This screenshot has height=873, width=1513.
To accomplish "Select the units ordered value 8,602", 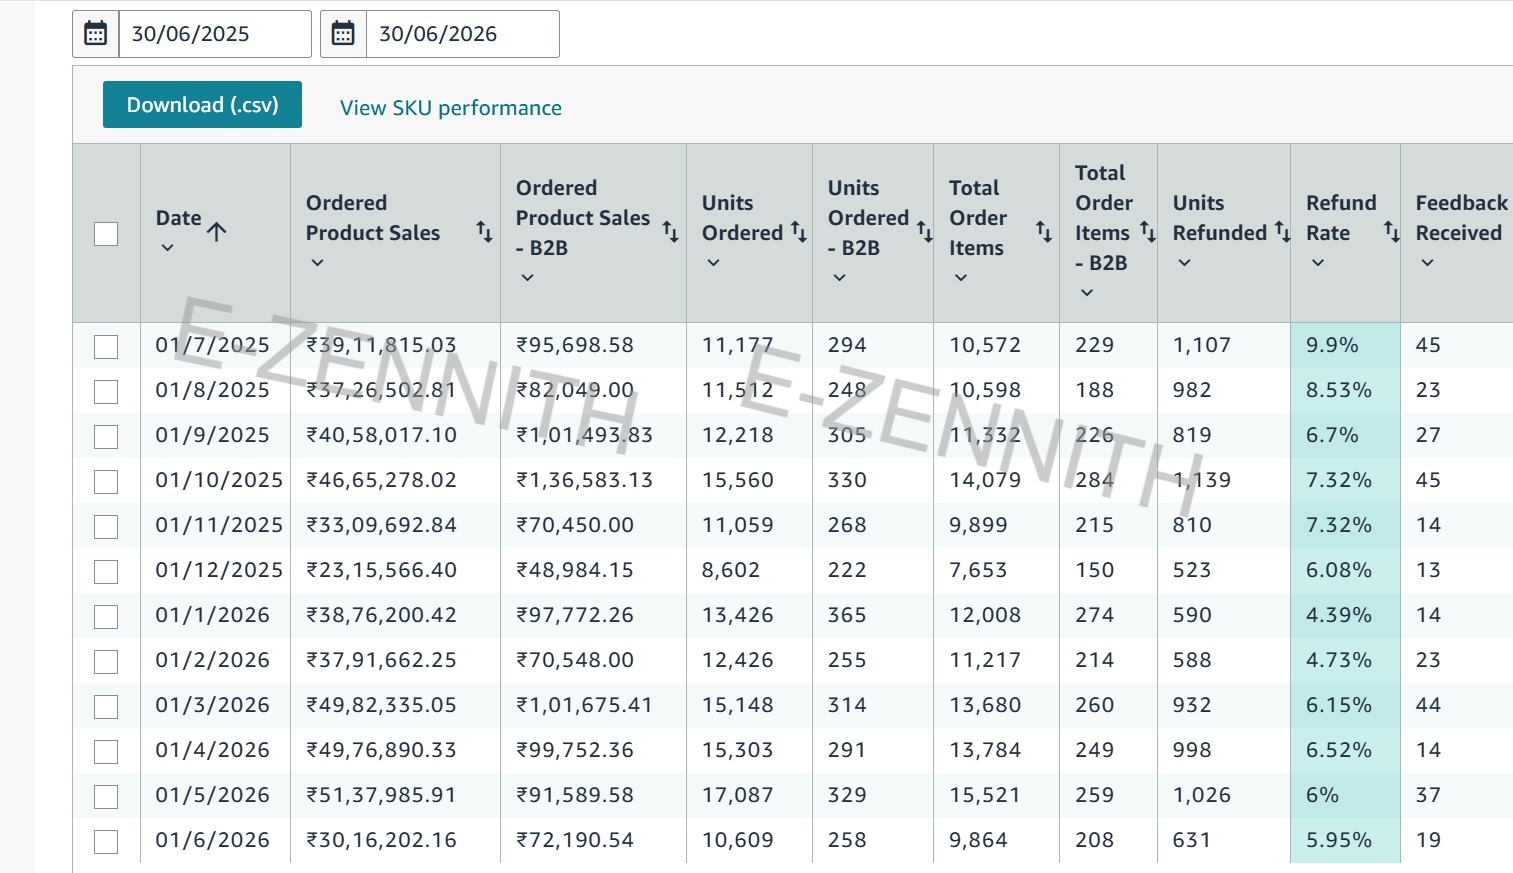I will [731, 570].
